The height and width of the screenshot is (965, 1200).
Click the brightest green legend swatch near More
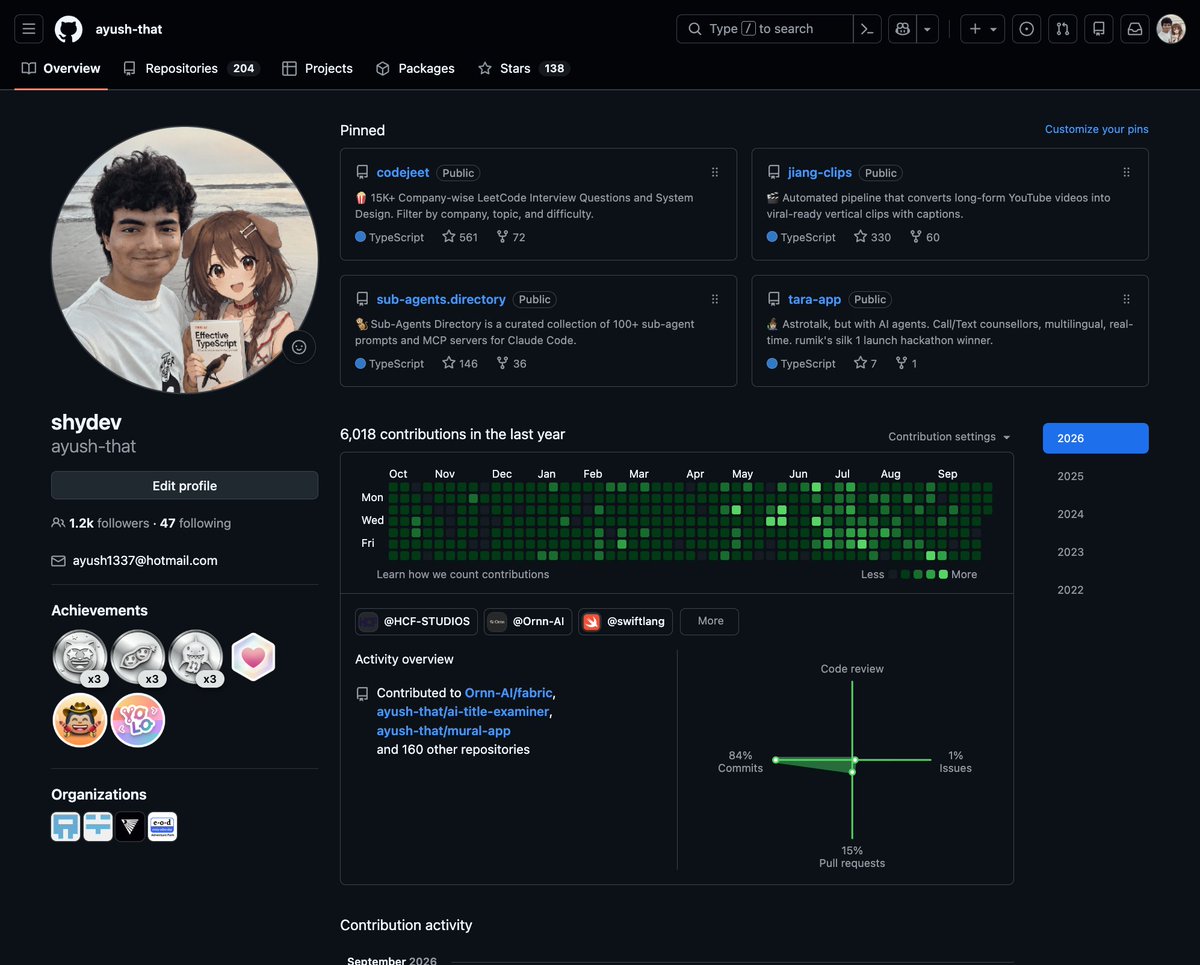coord(943,574)
